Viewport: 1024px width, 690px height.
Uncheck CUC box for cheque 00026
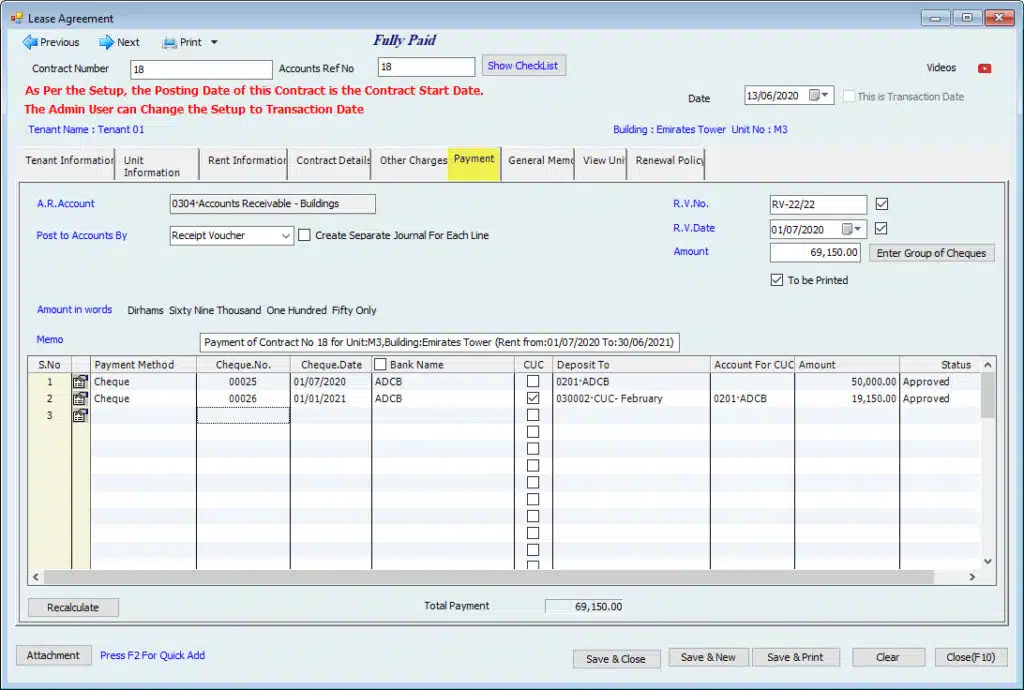point(533,398)
